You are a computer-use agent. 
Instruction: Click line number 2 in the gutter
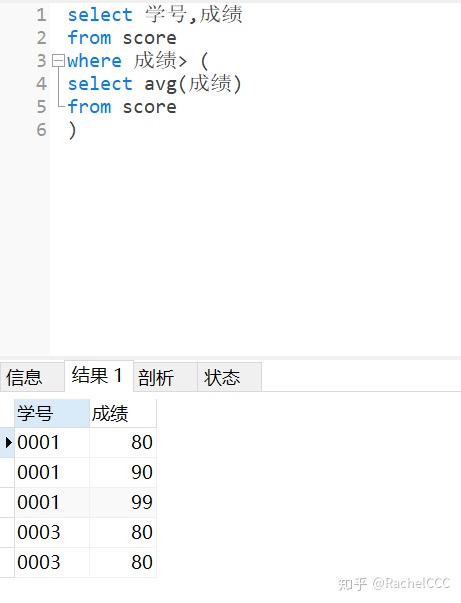tap(42, 38)
